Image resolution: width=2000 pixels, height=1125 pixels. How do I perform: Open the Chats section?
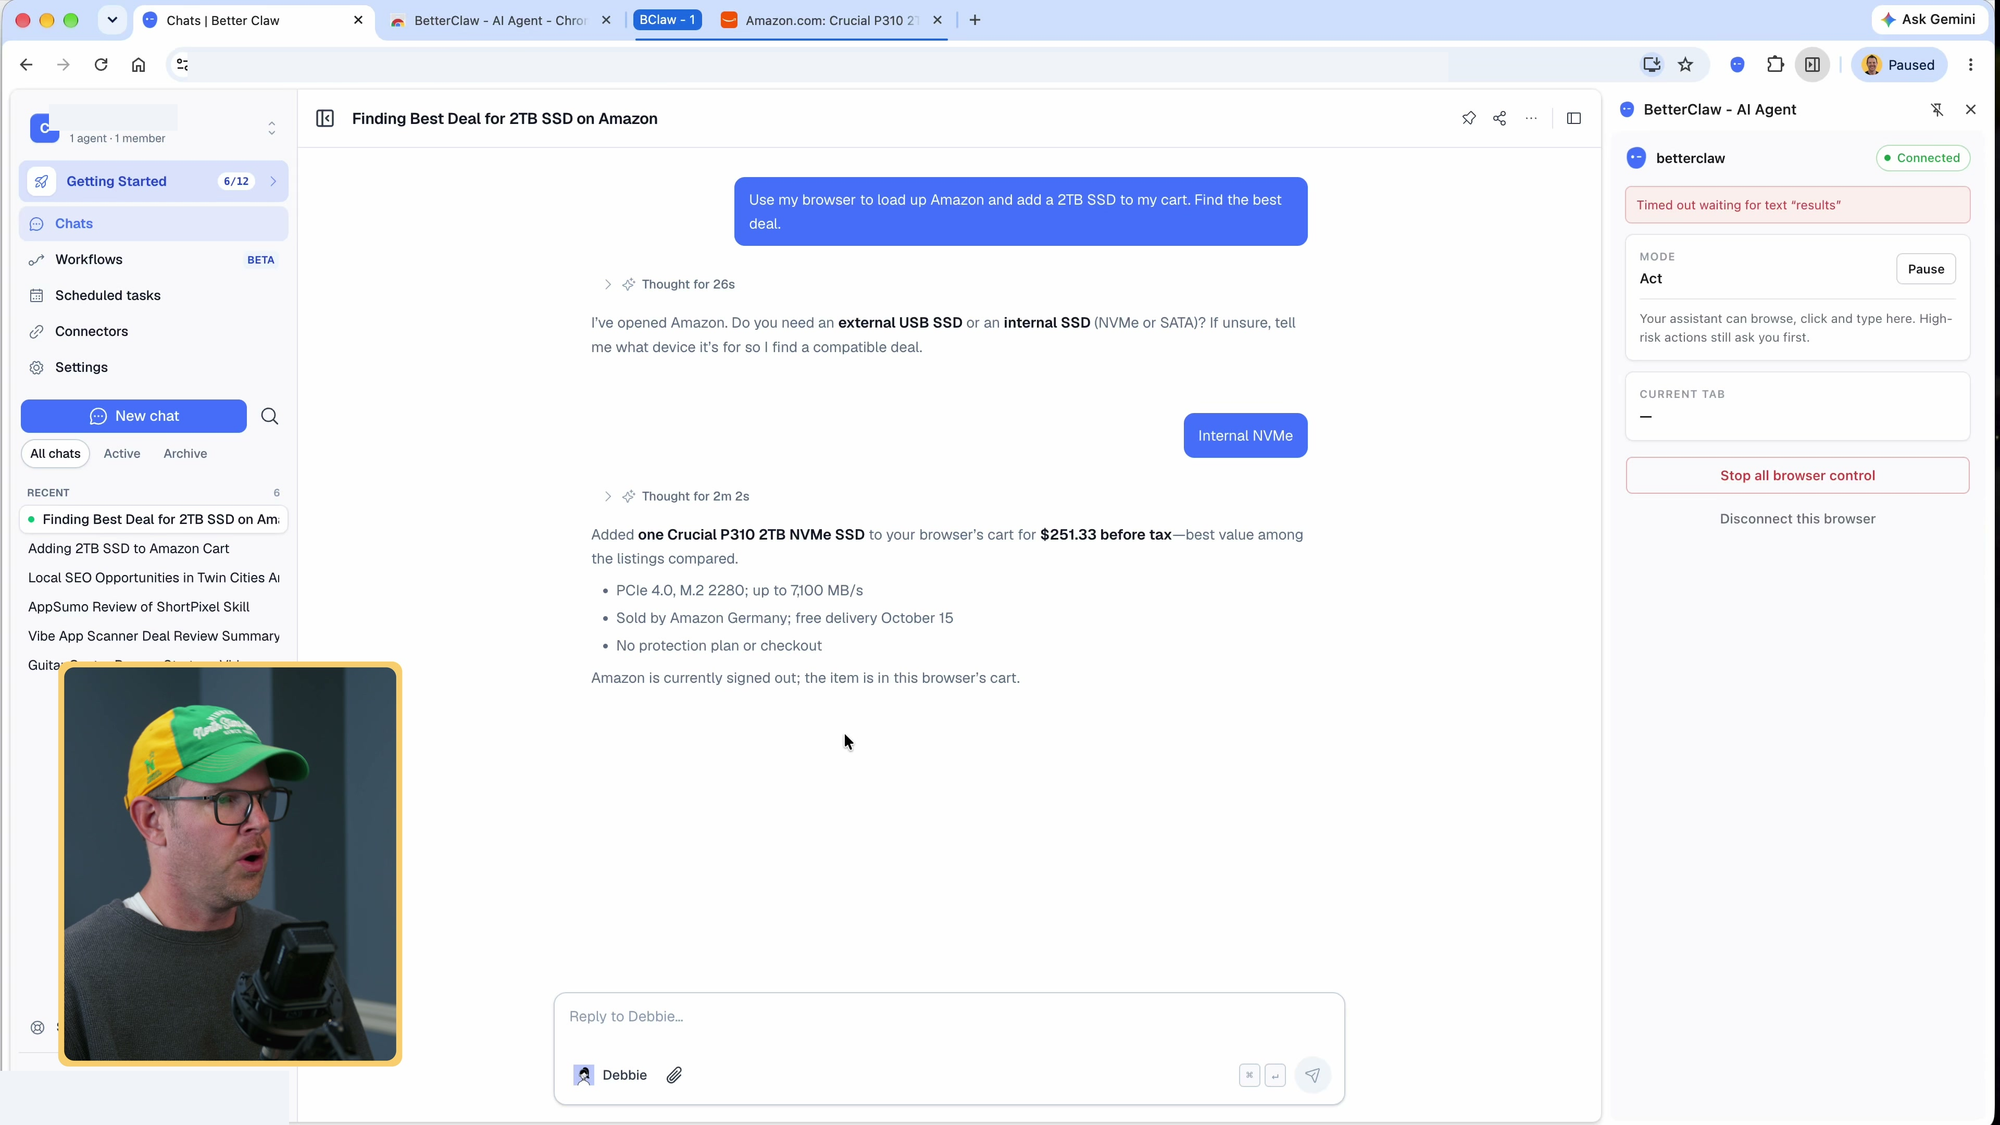(x=153, y=224)
